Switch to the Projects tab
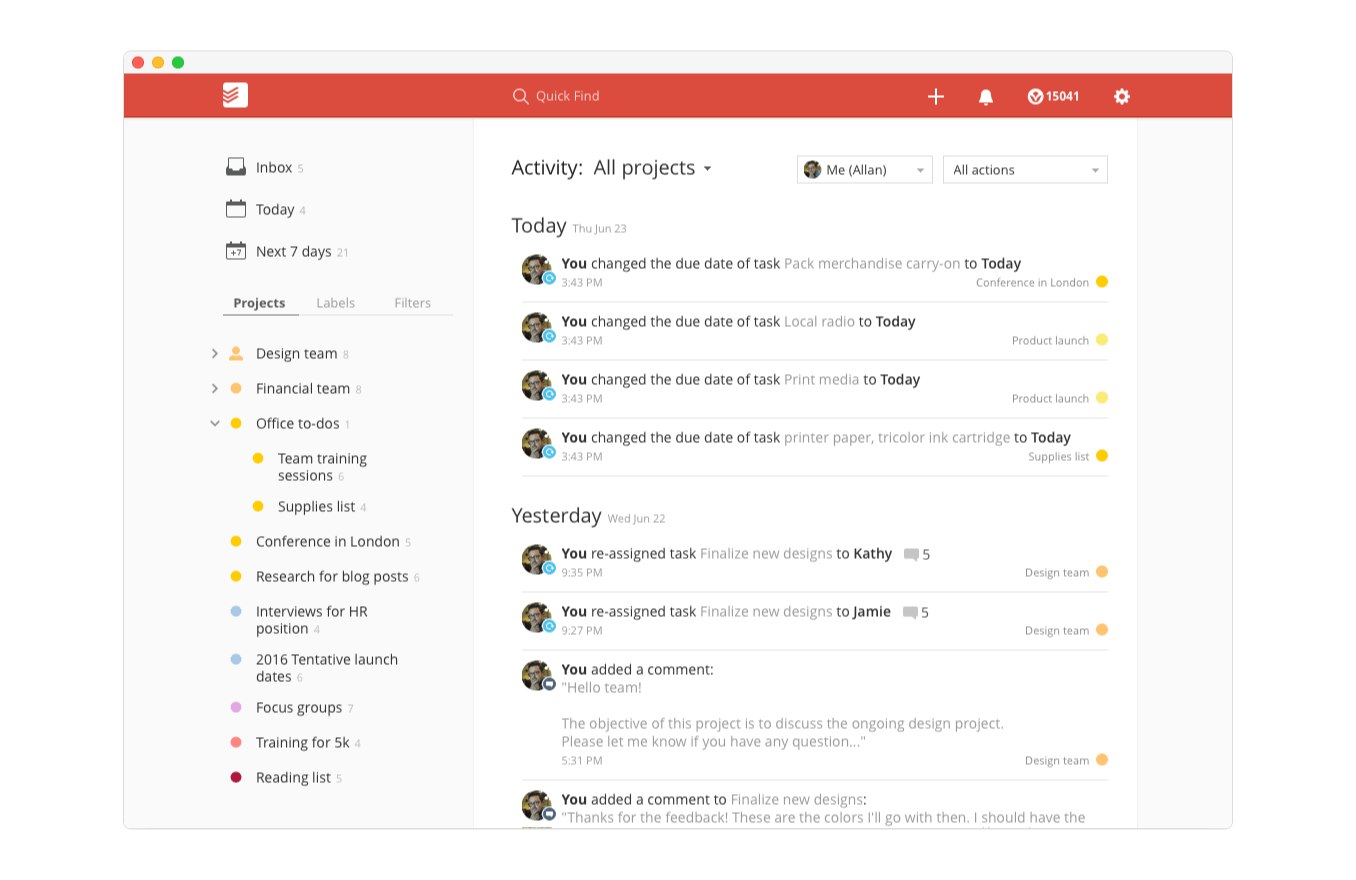Screen dimensions: 1356x880 point(259,303)
